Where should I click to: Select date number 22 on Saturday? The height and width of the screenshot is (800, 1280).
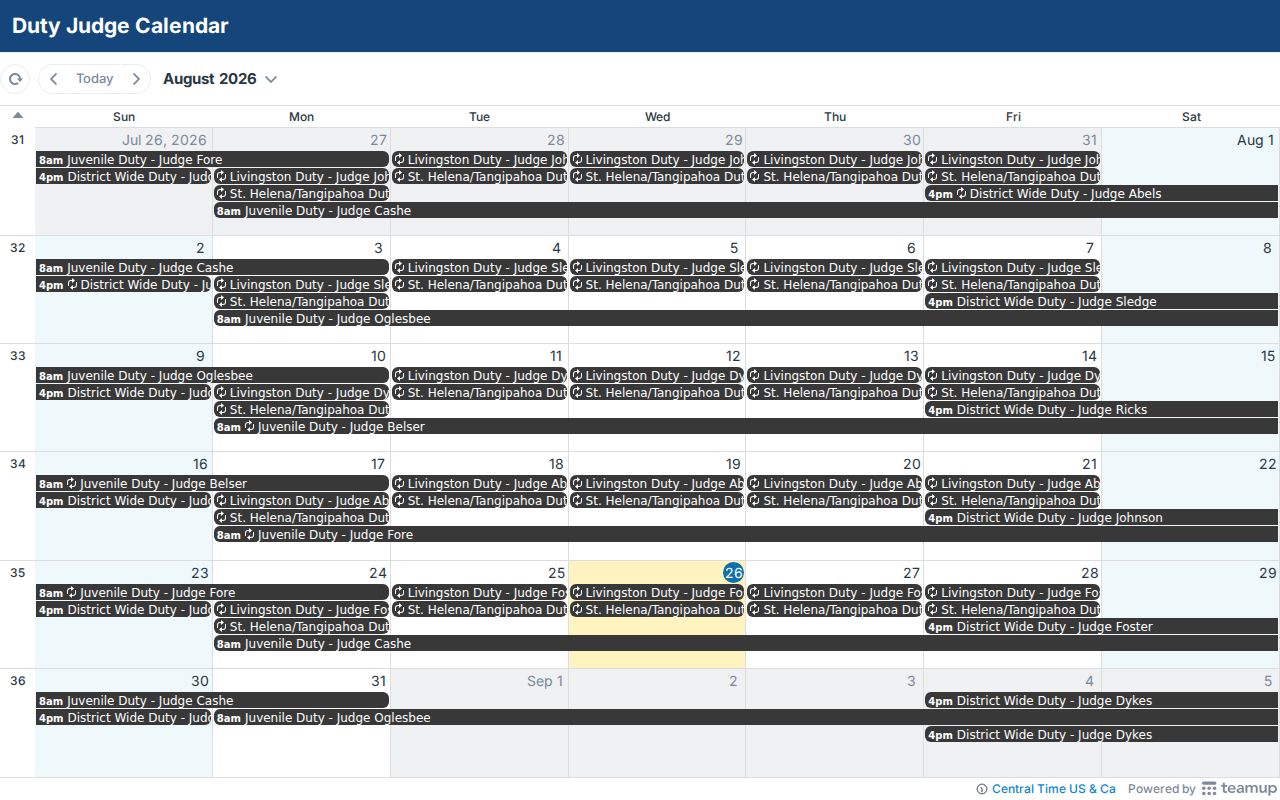(1267, 464)
